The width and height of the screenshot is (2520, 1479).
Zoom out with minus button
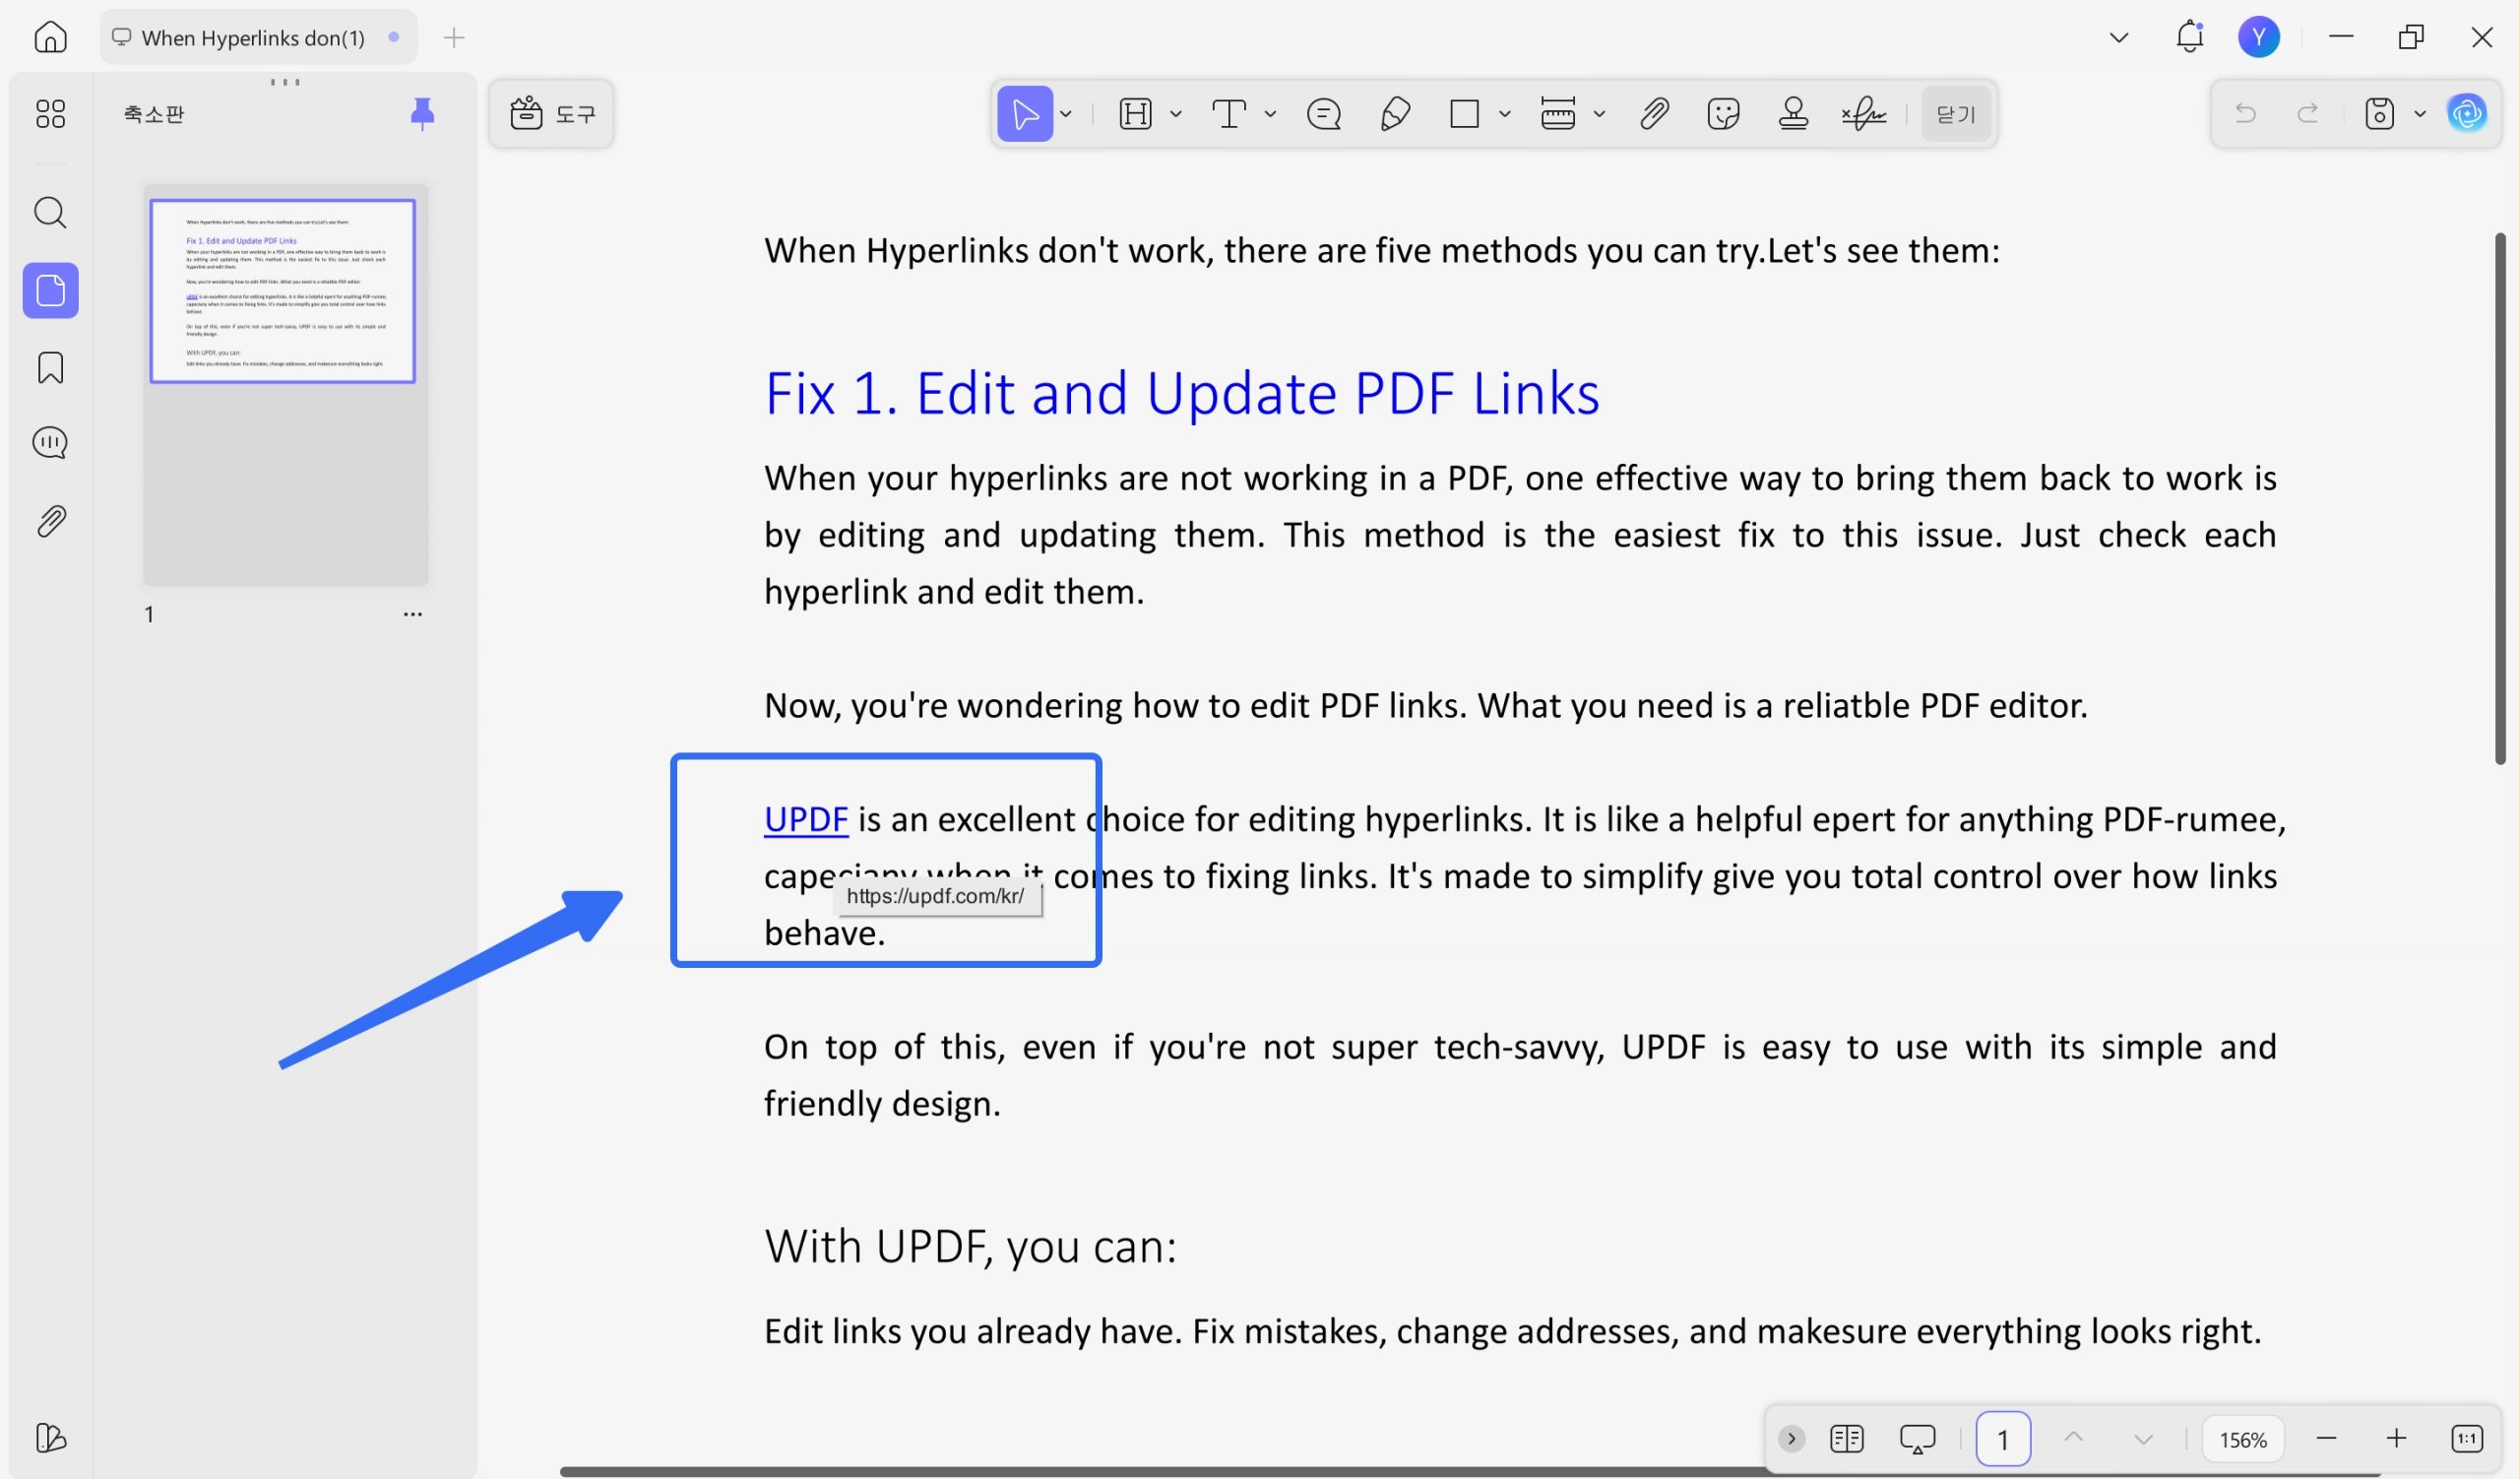click(2326, 1439)
